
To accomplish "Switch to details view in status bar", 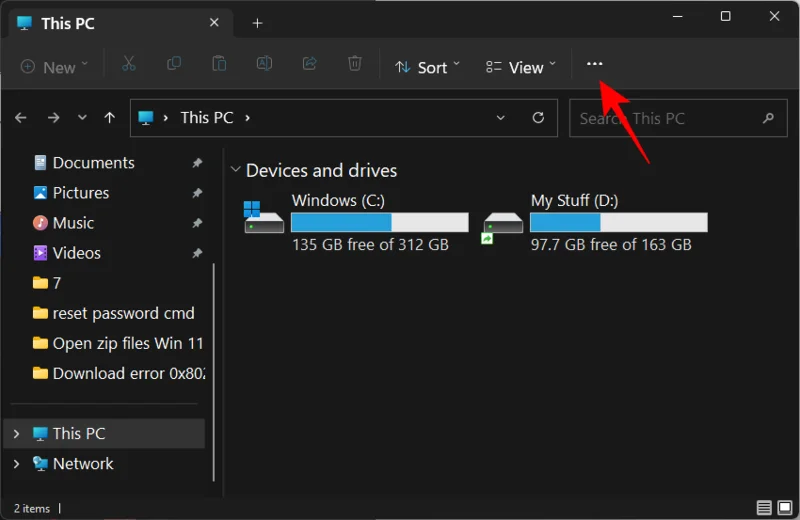I will tap(764, 508).
